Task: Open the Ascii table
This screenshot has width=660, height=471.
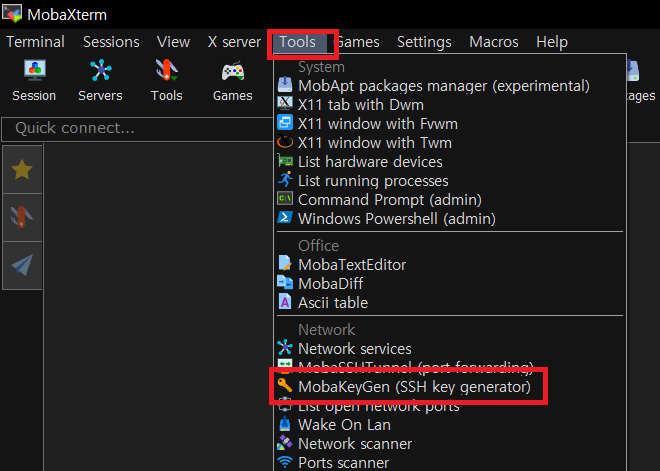Action: (x=333, y=303)
